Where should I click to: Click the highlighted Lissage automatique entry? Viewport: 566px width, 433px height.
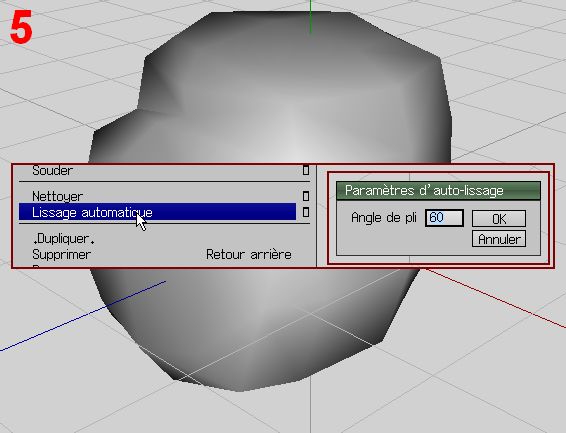click(x=157, y=212)
